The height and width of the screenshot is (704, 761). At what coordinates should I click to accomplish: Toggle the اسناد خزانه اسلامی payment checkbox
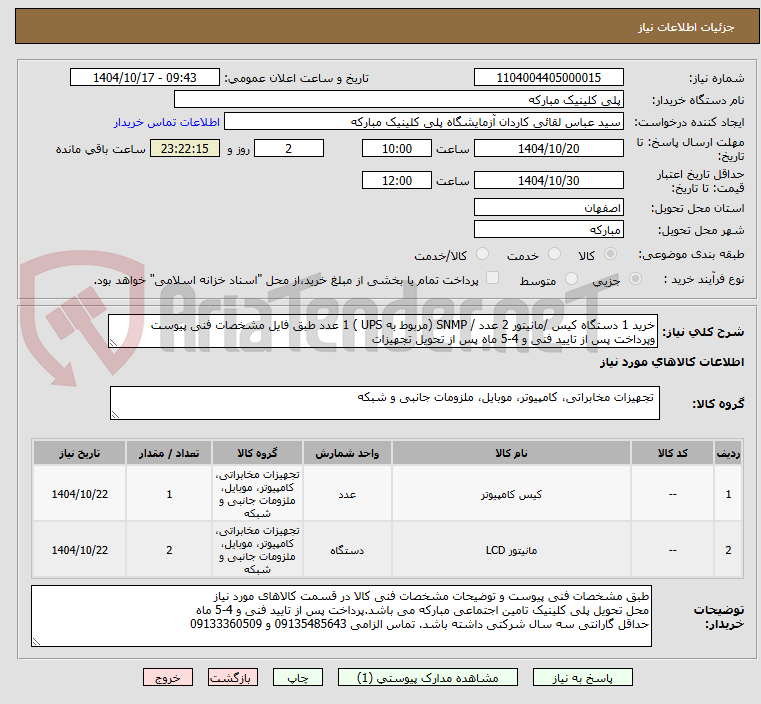[492, 278]
